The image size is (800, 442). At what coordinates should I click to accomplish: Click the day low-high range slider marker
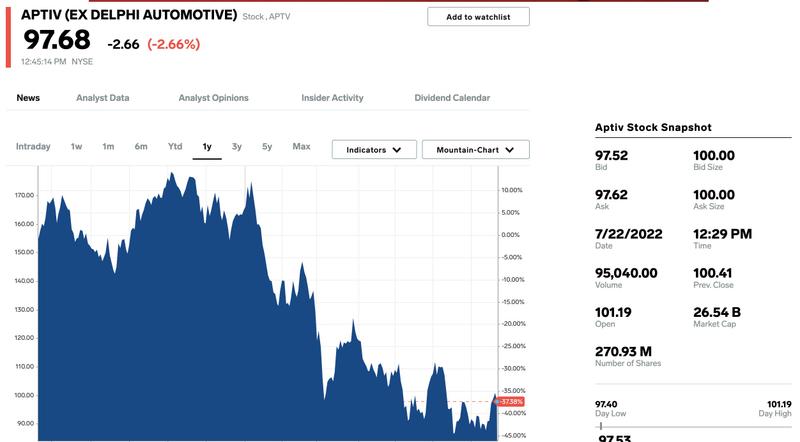click(601, 426)
